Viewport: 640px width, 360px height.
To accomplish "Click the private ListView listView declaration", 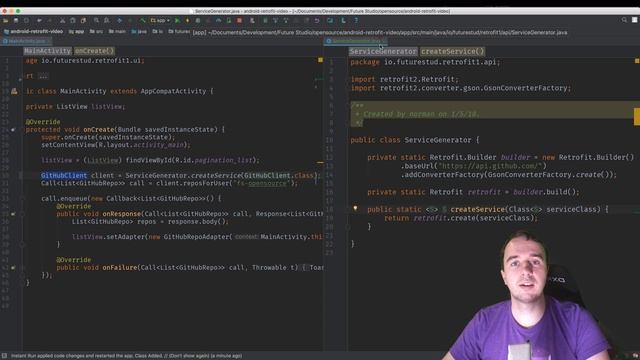I will (x=76, y=107).
